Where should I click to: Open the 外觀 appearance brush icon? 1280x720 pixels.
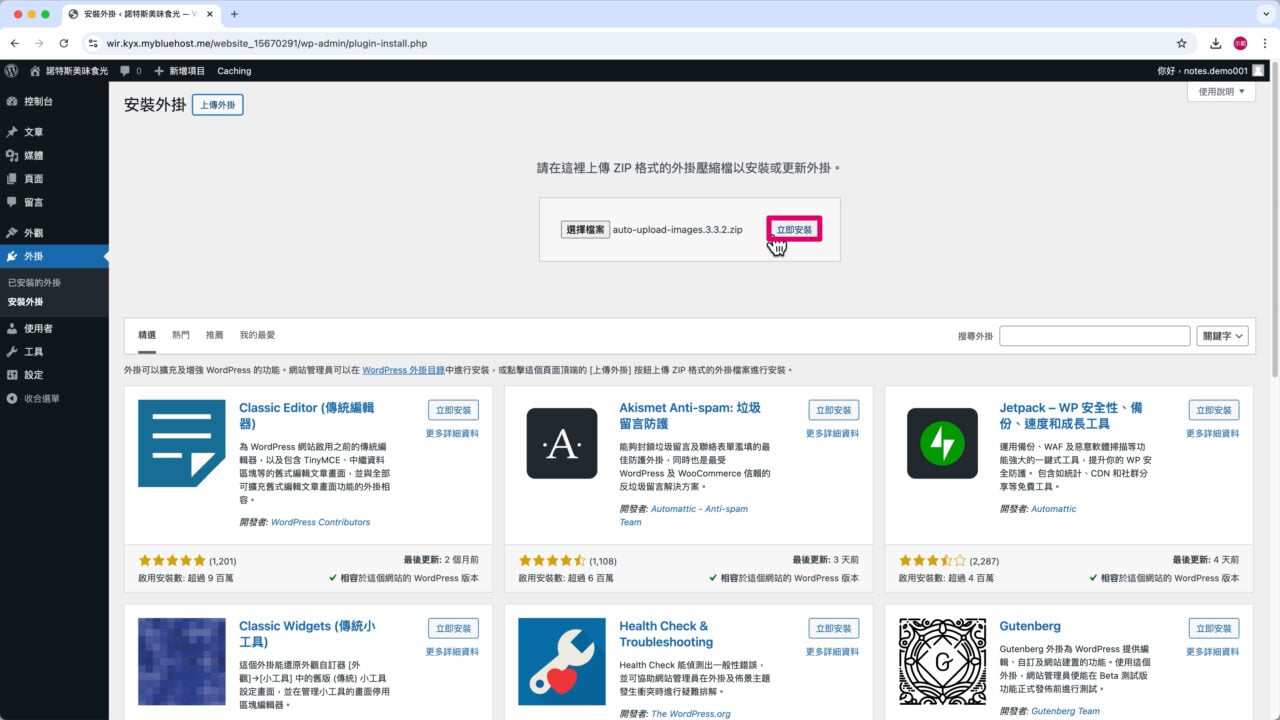pos(12,233)
